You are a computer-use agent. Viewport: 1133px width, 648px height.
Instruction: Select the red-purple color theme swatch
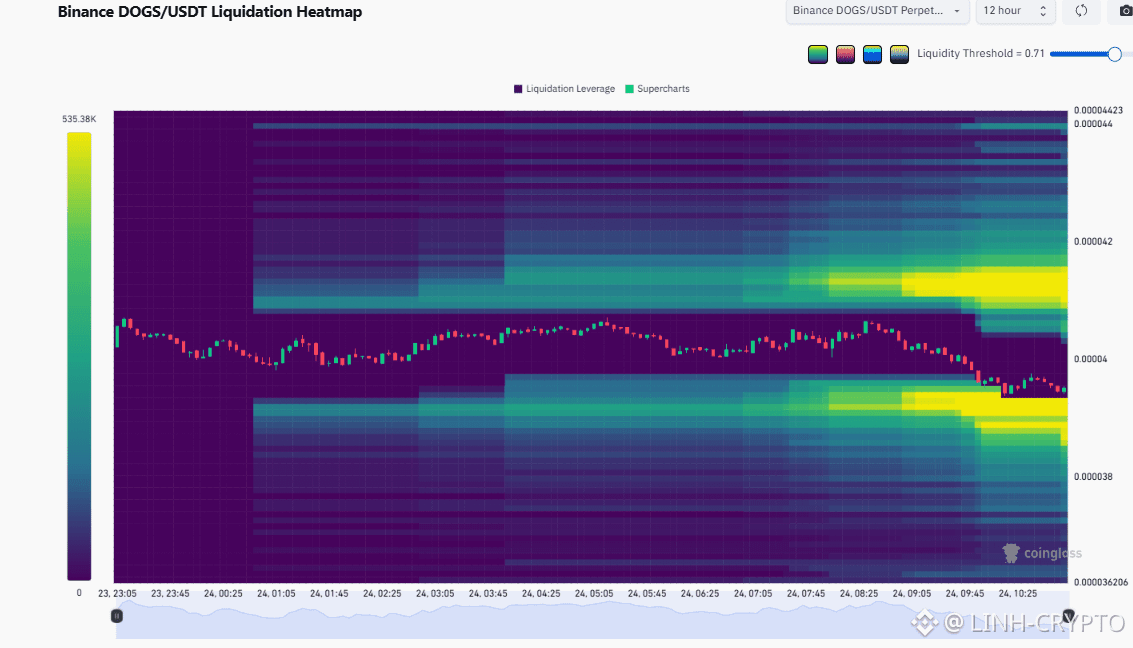(x=845, y=54)
